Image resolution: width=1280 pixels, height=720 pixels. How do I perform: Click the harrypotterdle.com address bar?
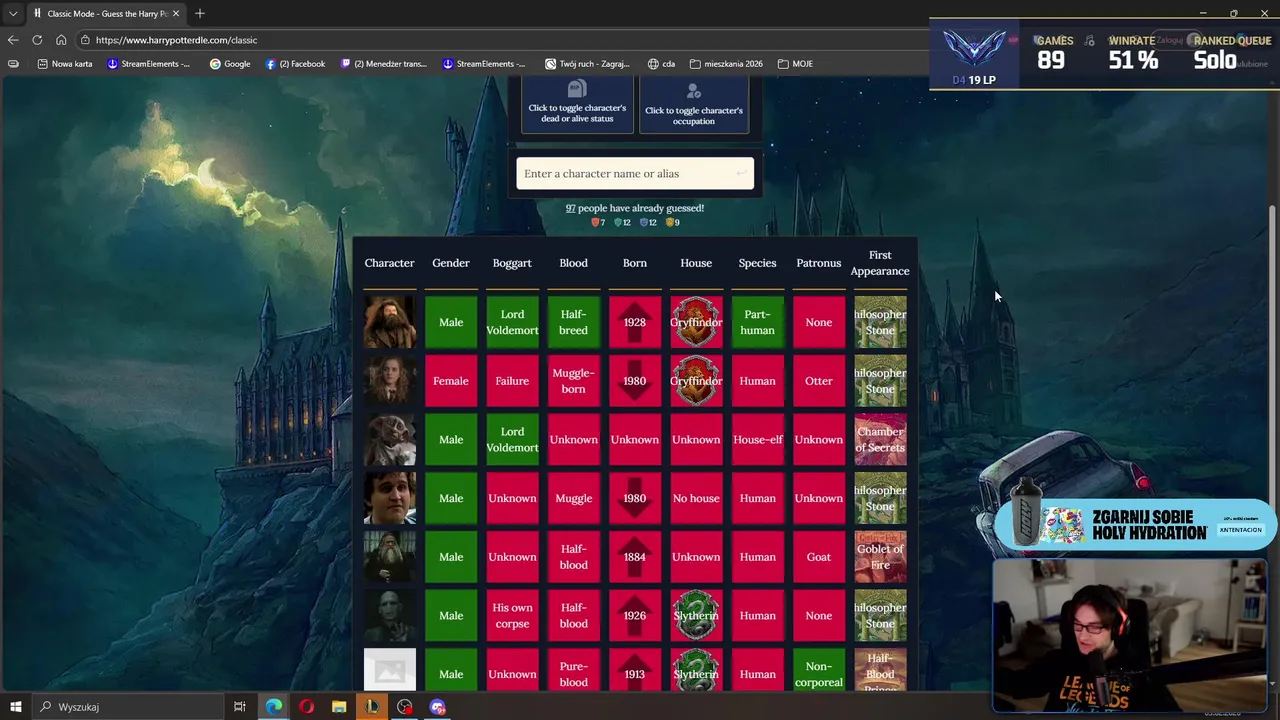[x=500, y=40]
